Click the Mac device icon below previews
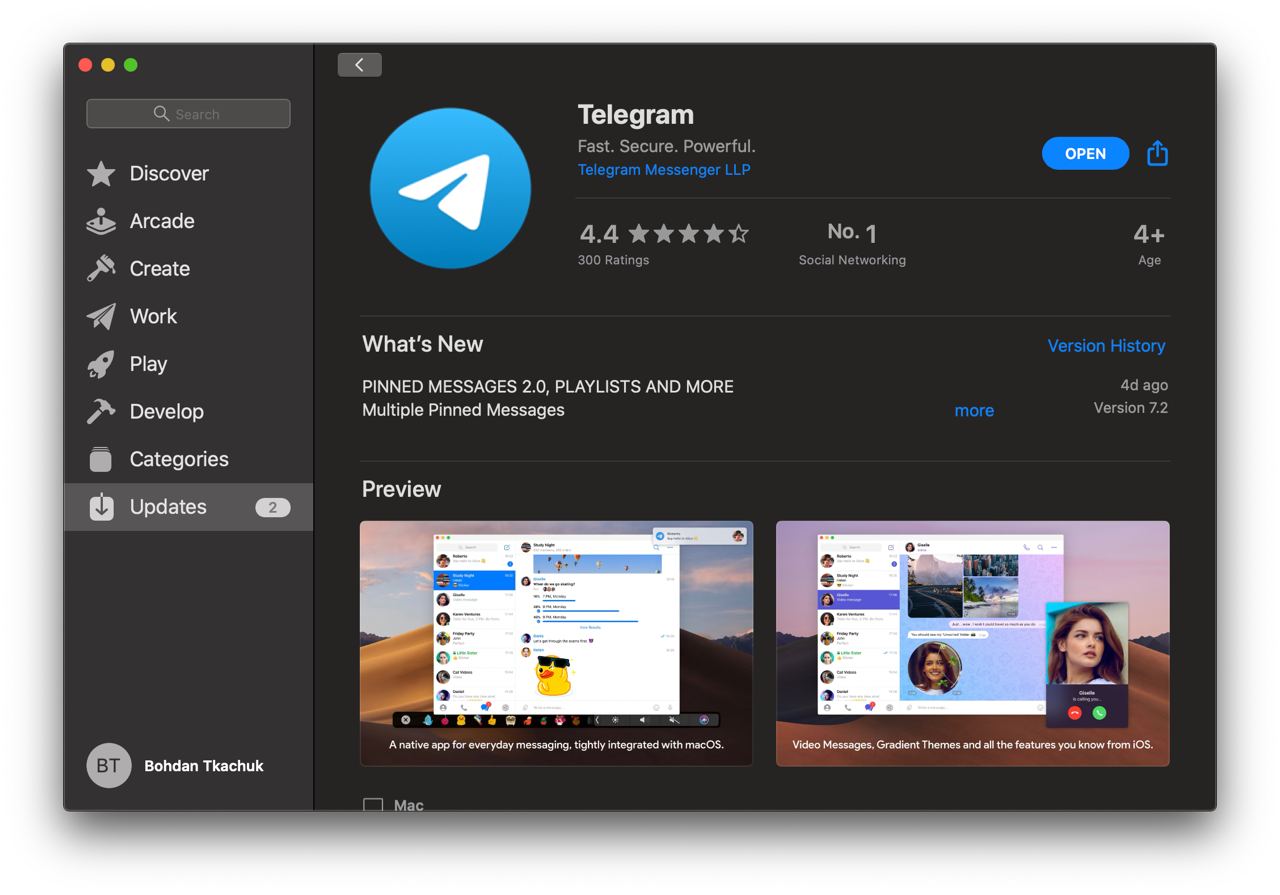Screen dimensions: 1280x895 coord(373,805)
